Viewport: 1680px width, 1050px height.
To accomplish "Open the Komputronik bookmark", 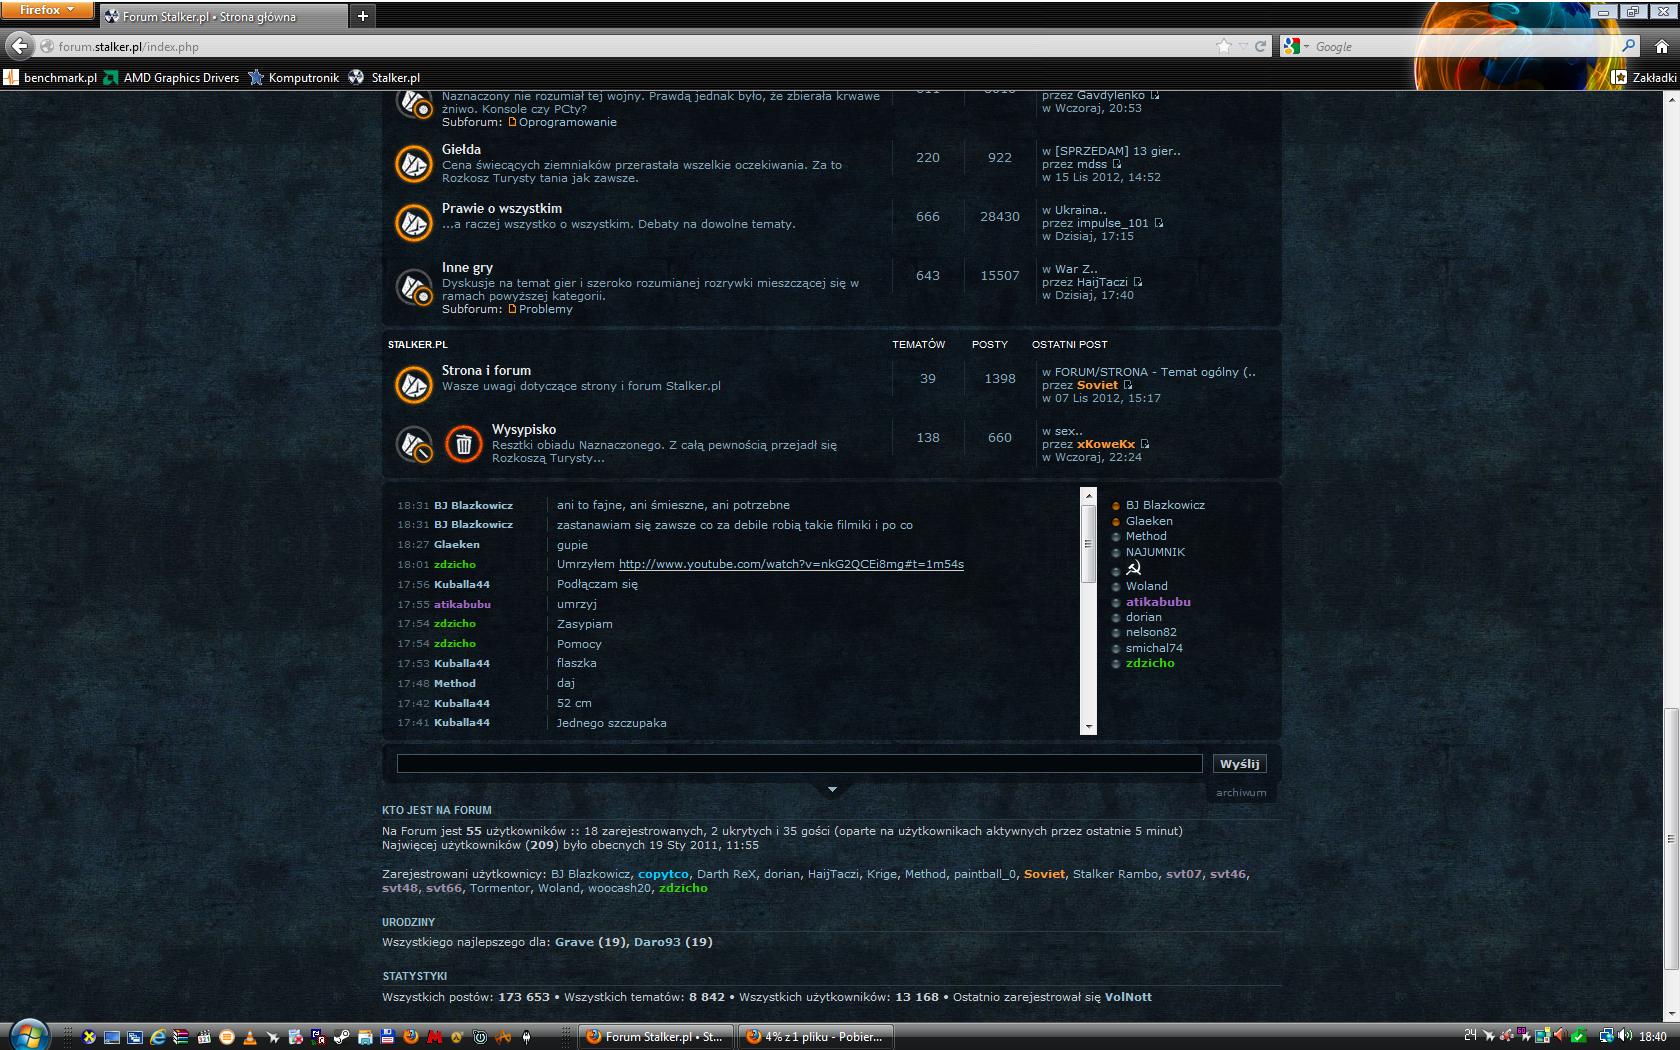I will (x=294, y=77).
